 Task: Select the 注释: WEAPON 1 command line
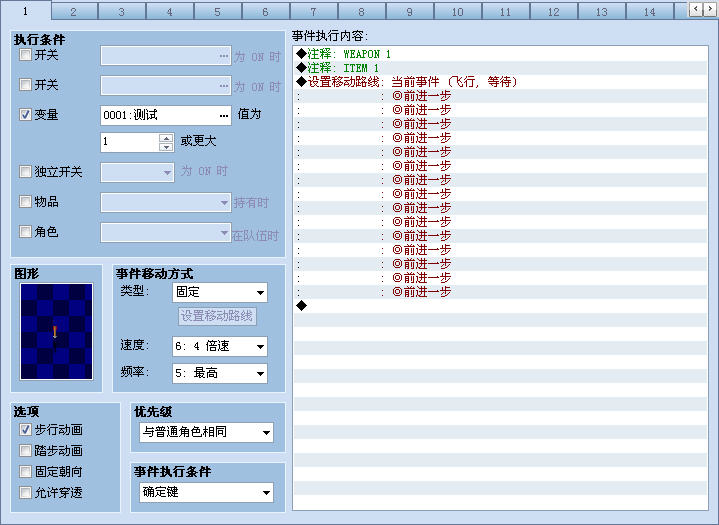point(500,54)
